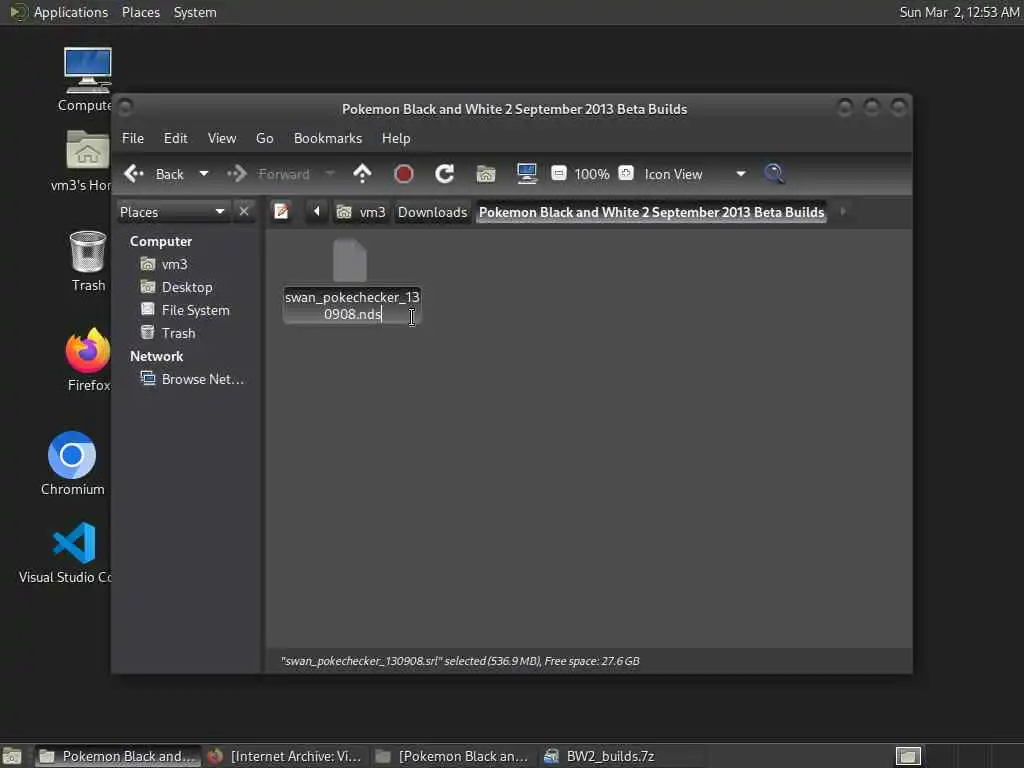Open the Help menu
This screenshot has width=1024, height=768.
[396, 138]
